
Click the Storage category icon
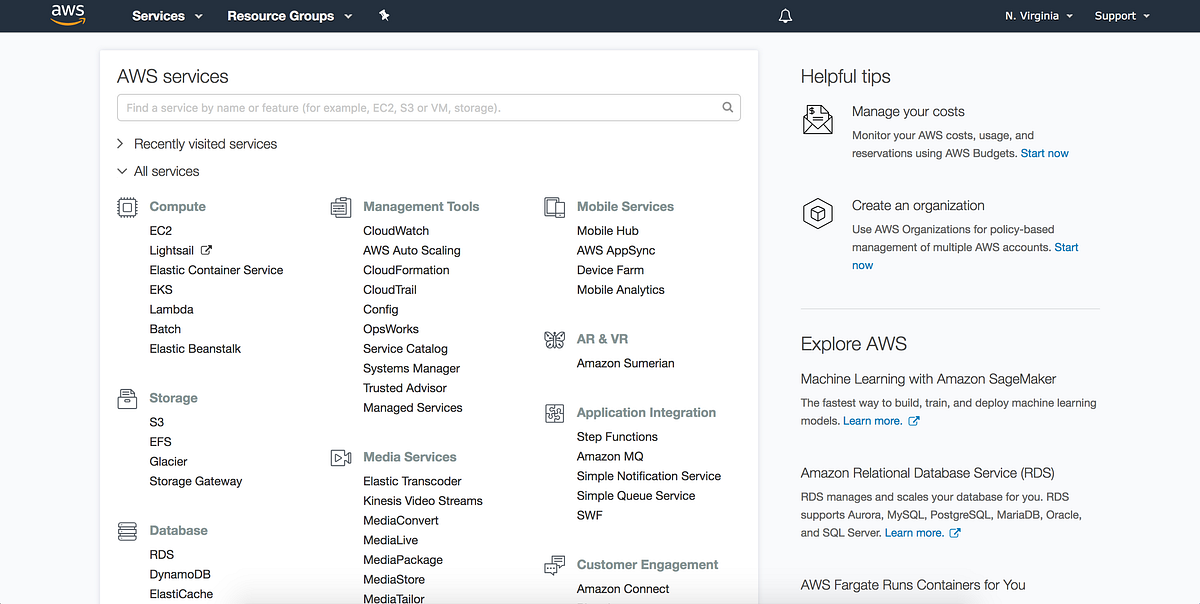pos(127,397)
